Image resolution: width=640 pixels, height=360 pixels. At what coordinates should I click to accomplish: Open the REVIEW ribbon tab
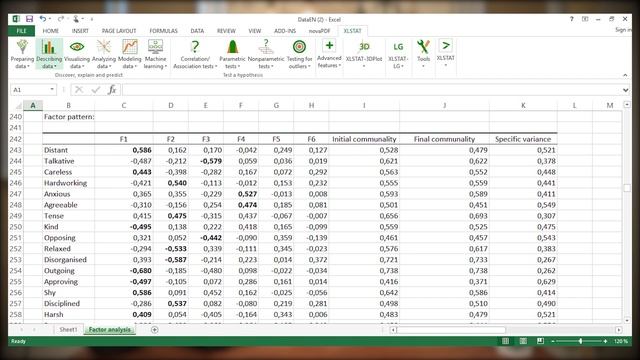coord(226,31)
